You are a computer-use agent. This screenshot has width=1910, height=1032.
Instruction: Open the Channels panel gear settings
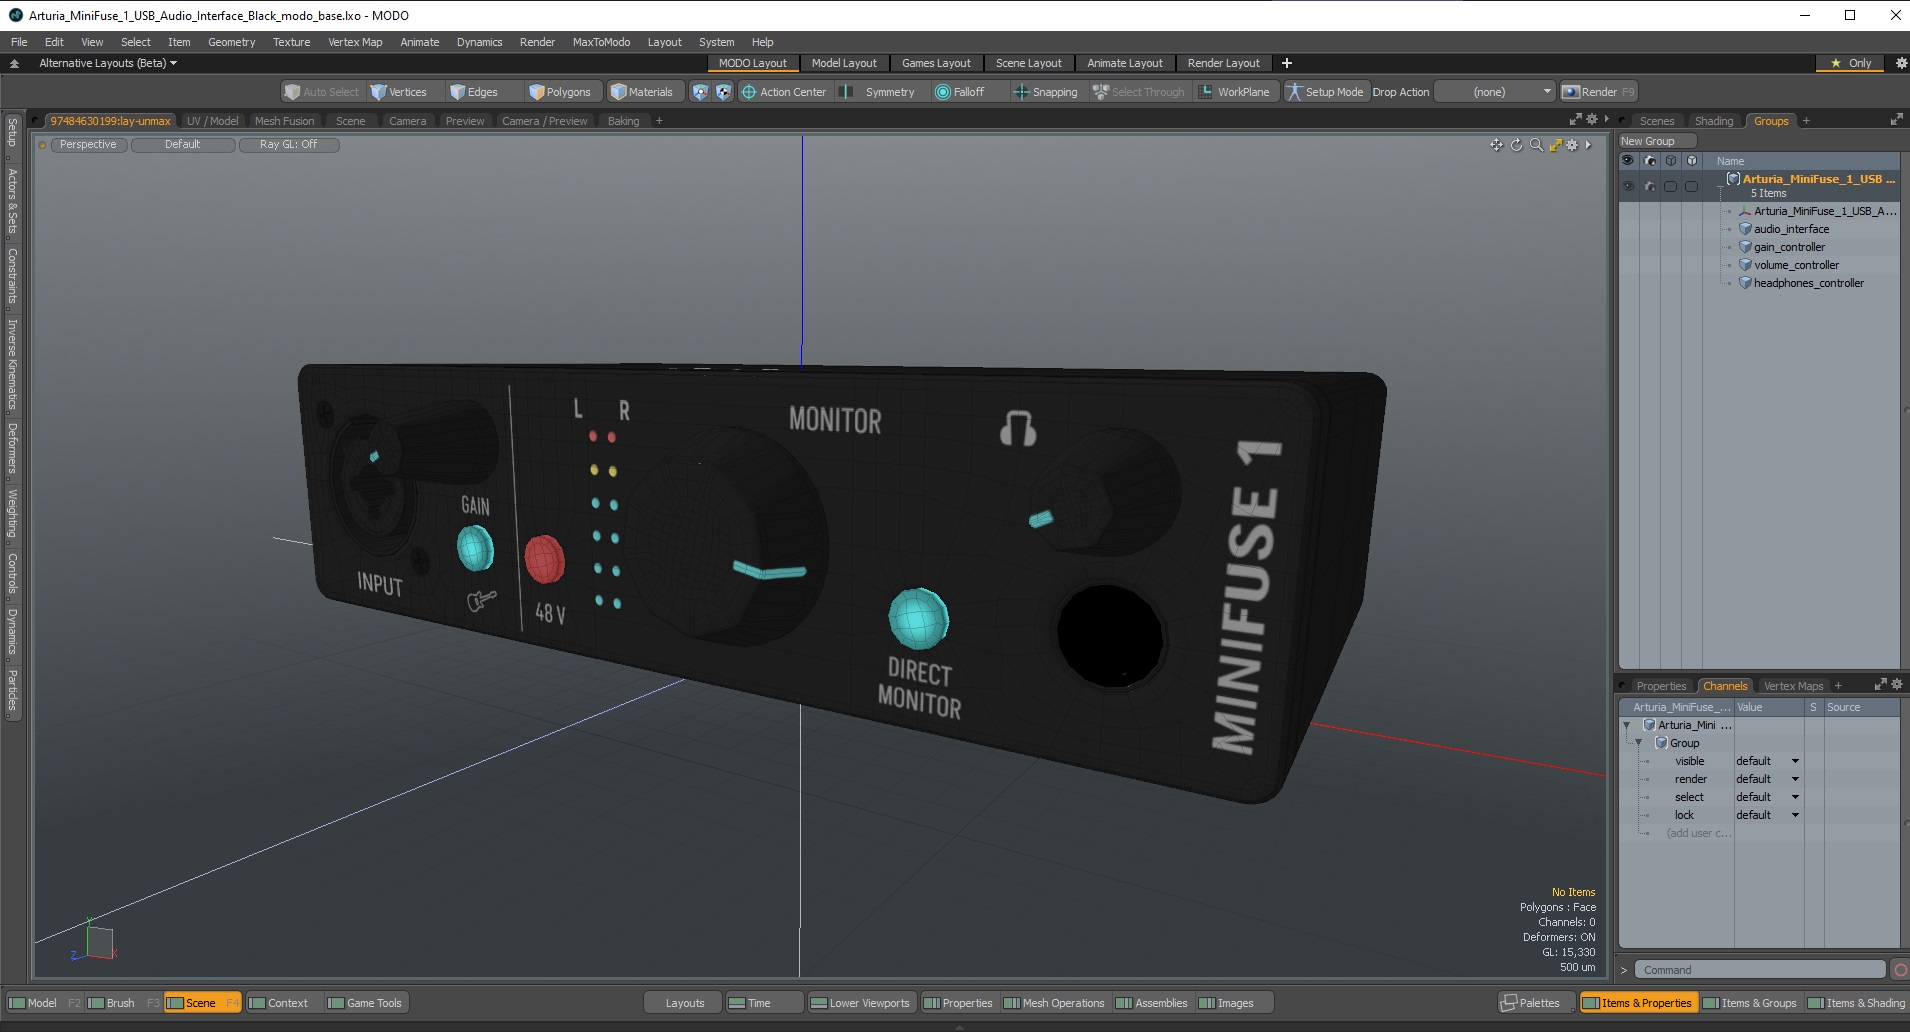point(1896,685)
